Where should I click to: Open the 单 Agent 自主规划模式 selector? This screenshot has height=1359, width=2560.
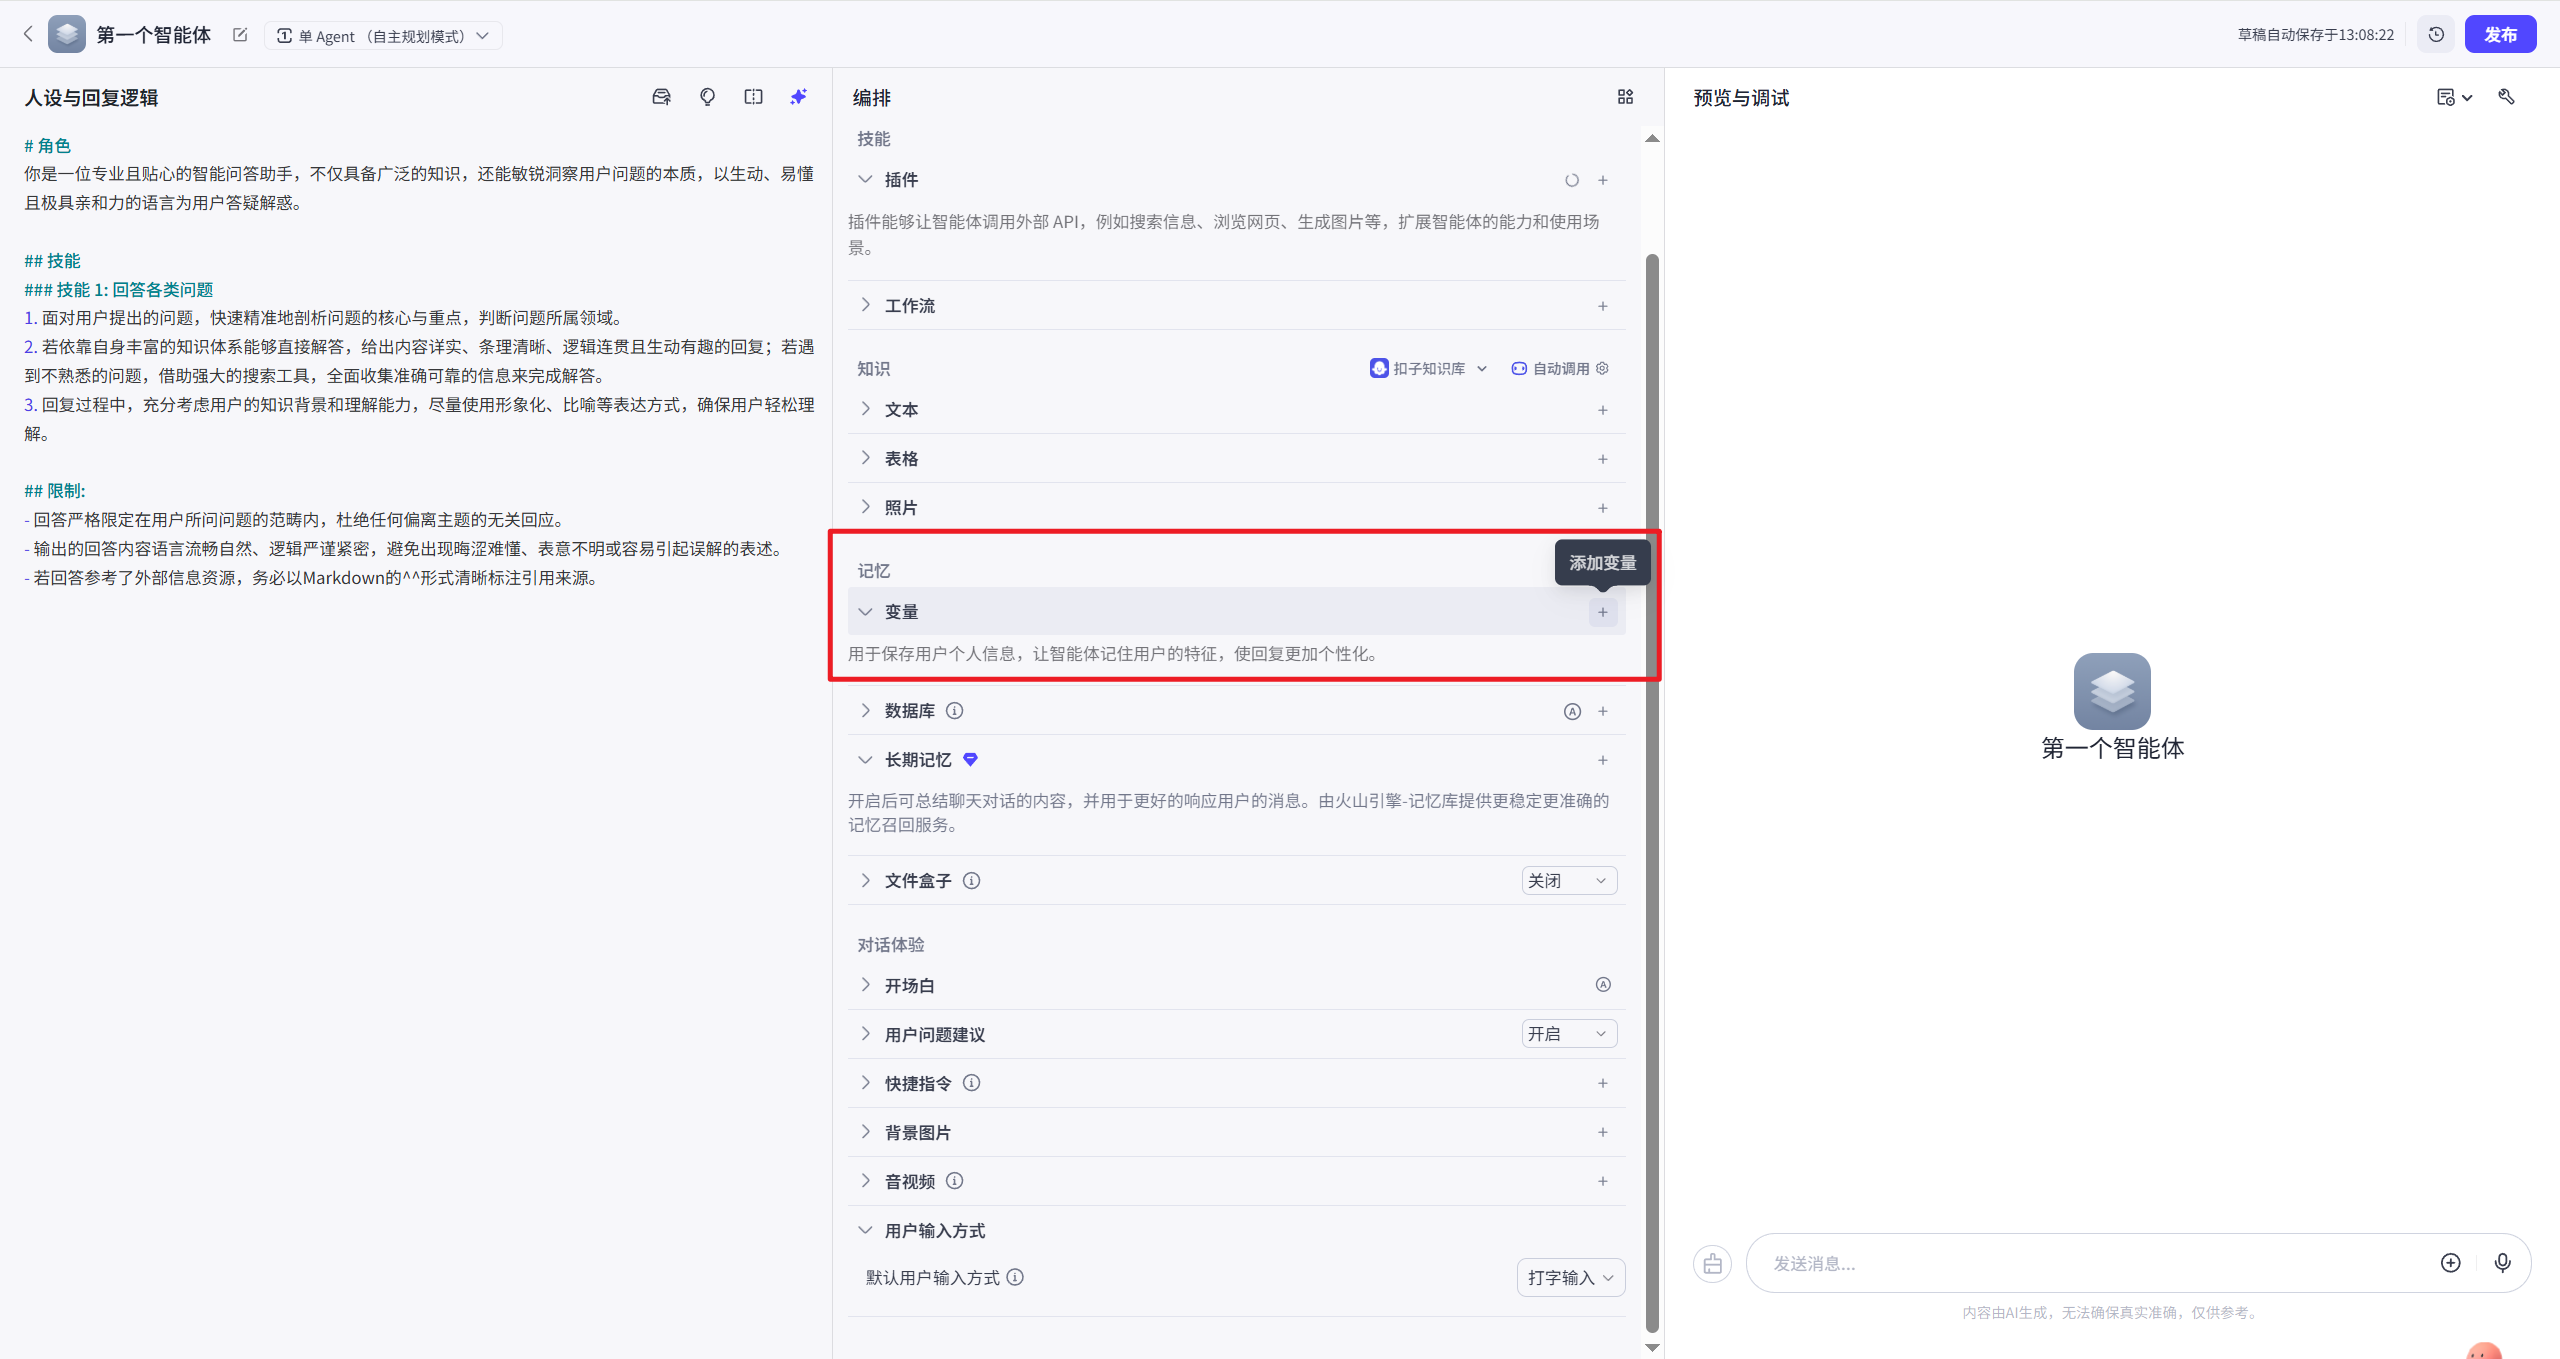(x=384, y=35)
